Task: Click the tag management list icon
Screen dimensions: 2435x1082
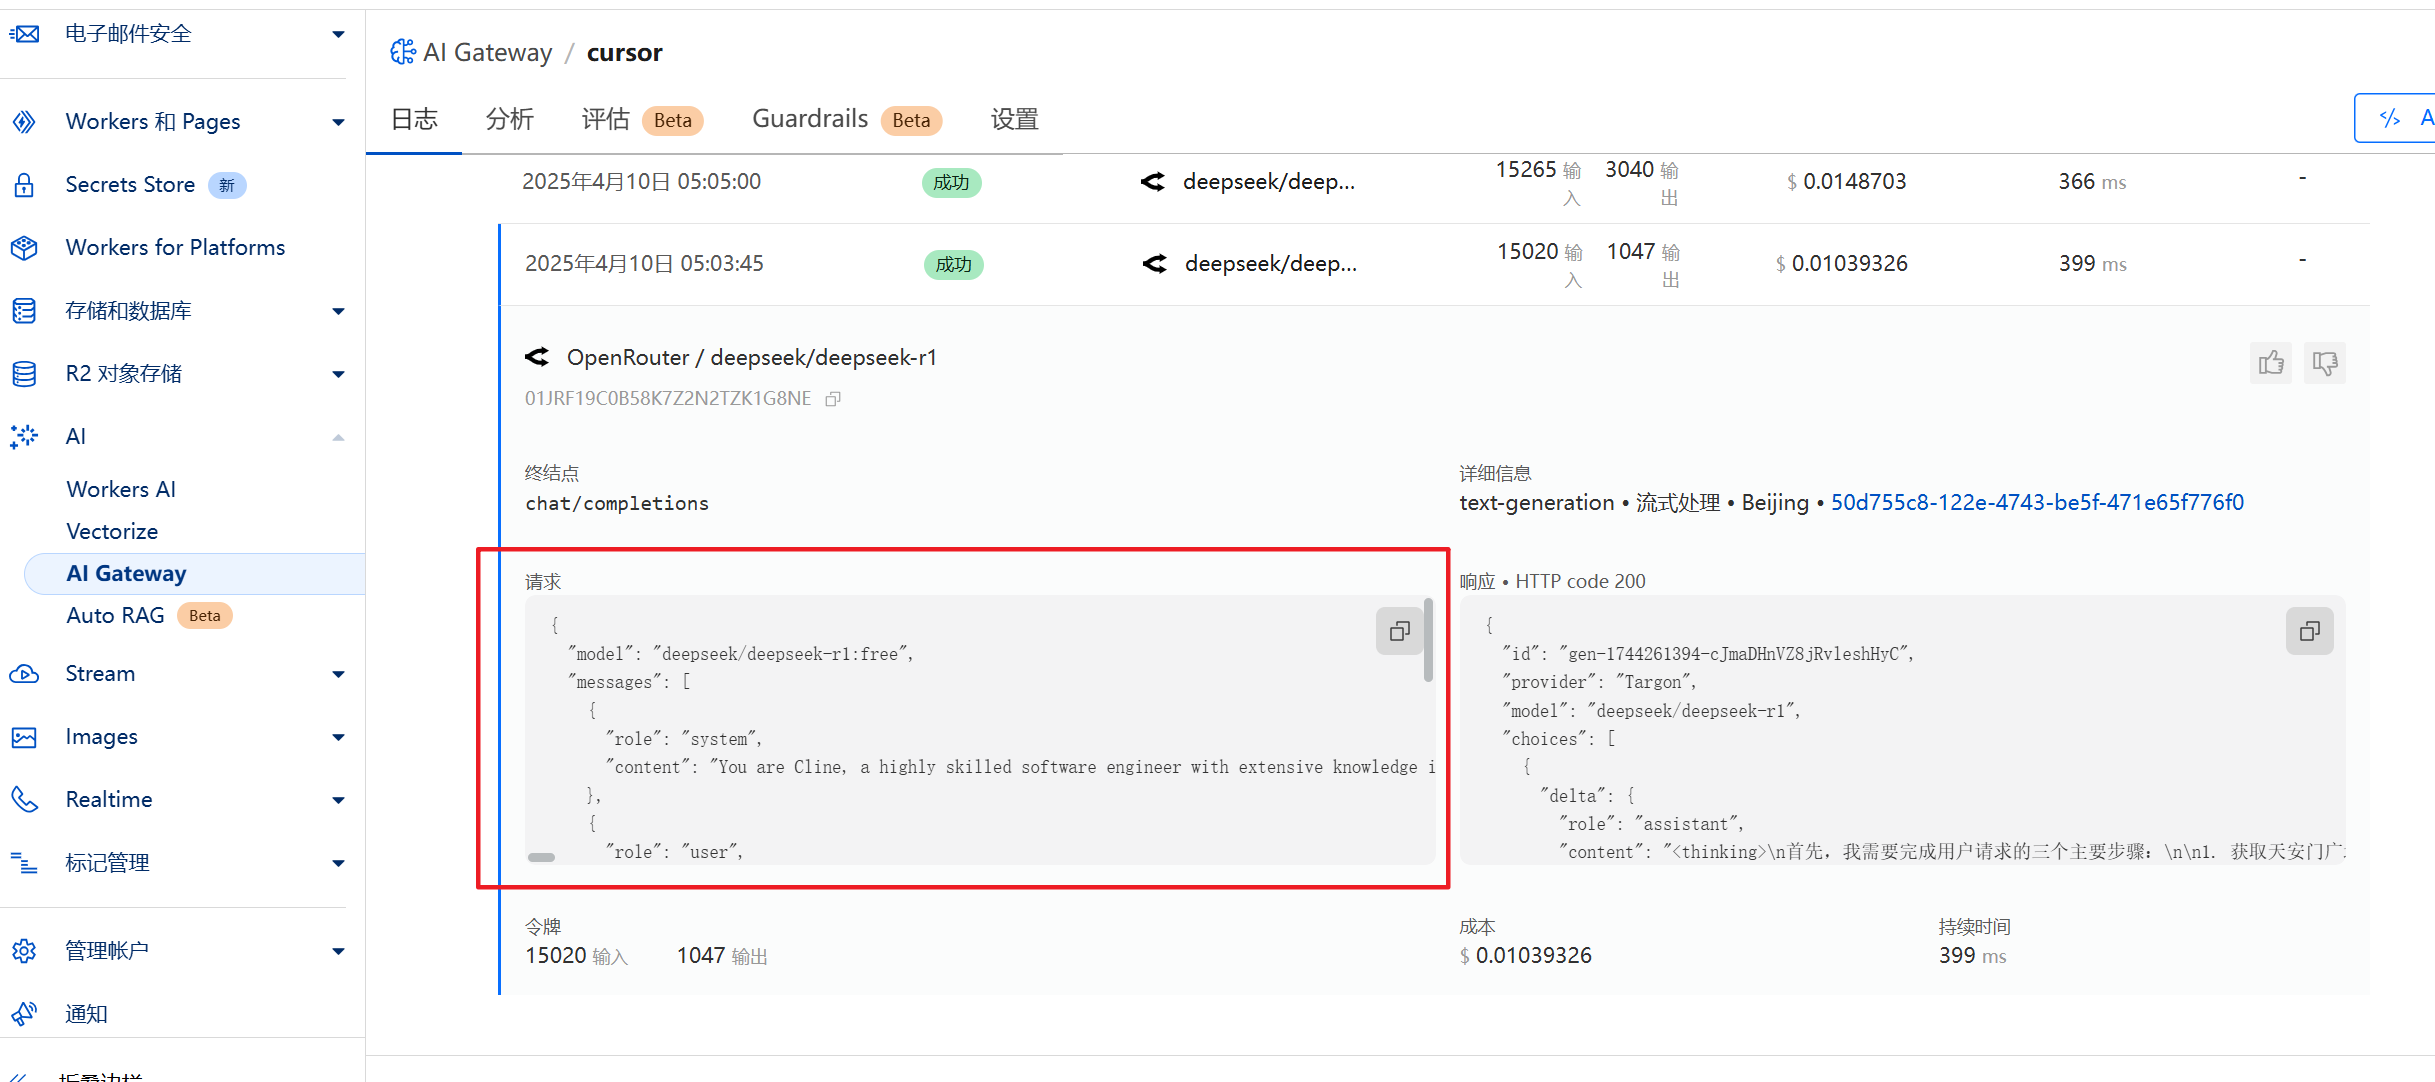Action: click(25, 863)
